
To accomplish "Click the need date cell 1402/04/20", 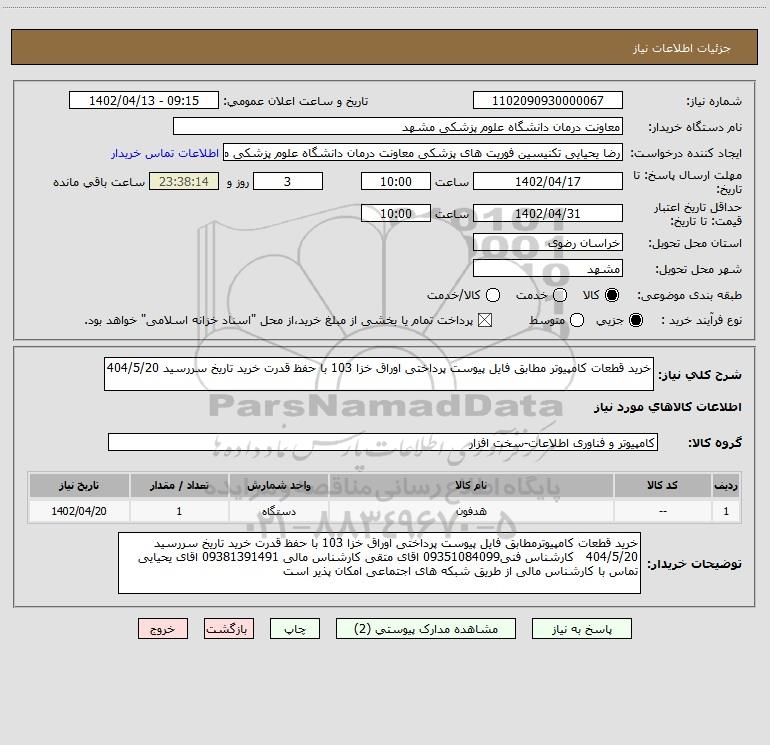I will (79, 511).
